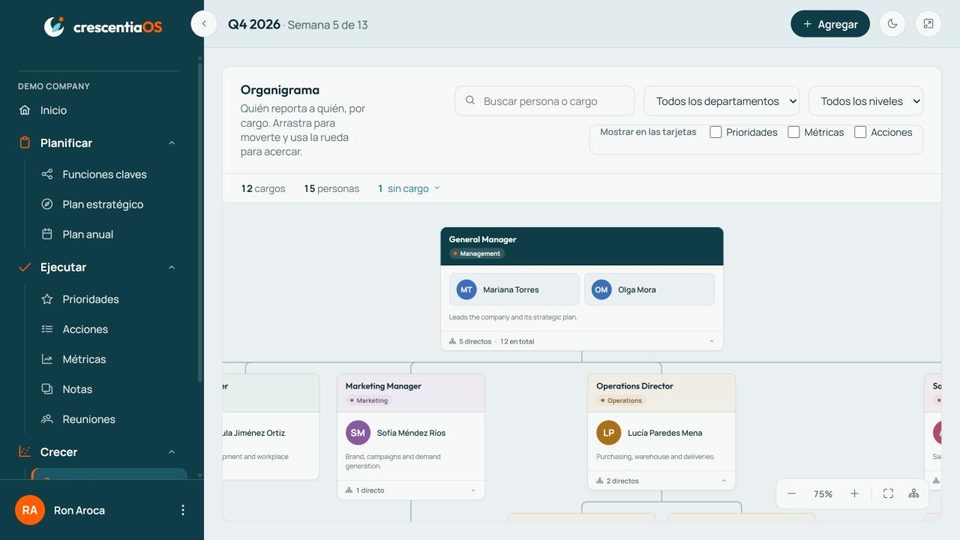Click the Prioridades star icon
Screen dimensions: 960x540
pyautogui.click(x=47, y=299)
